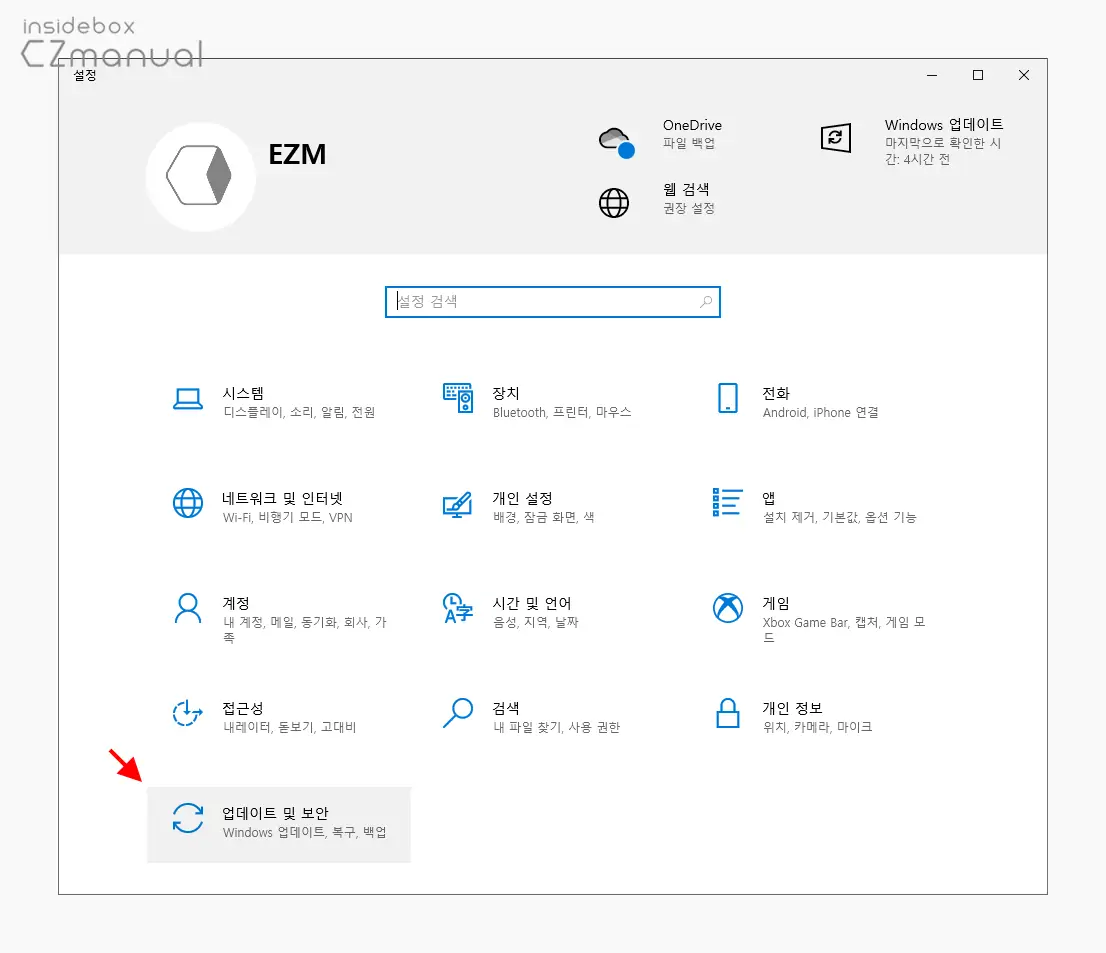
Task: Open the Devices keyboard icon
Action: [457, 398]
